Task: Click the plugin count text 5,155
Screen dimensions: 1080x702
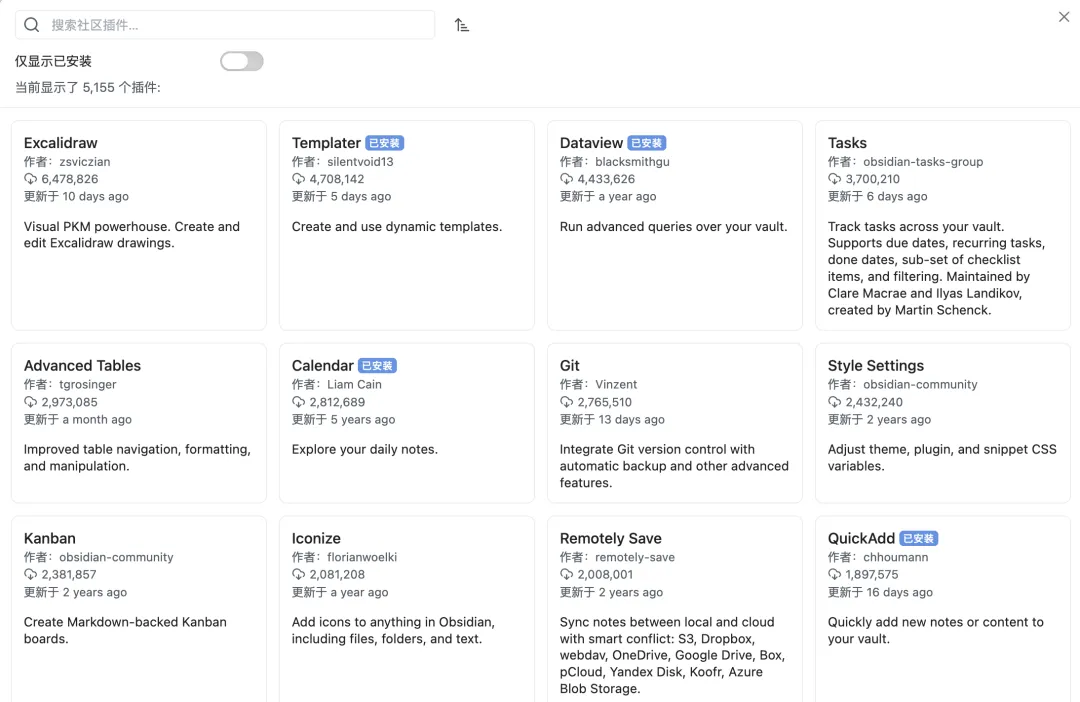Action: 98,87
